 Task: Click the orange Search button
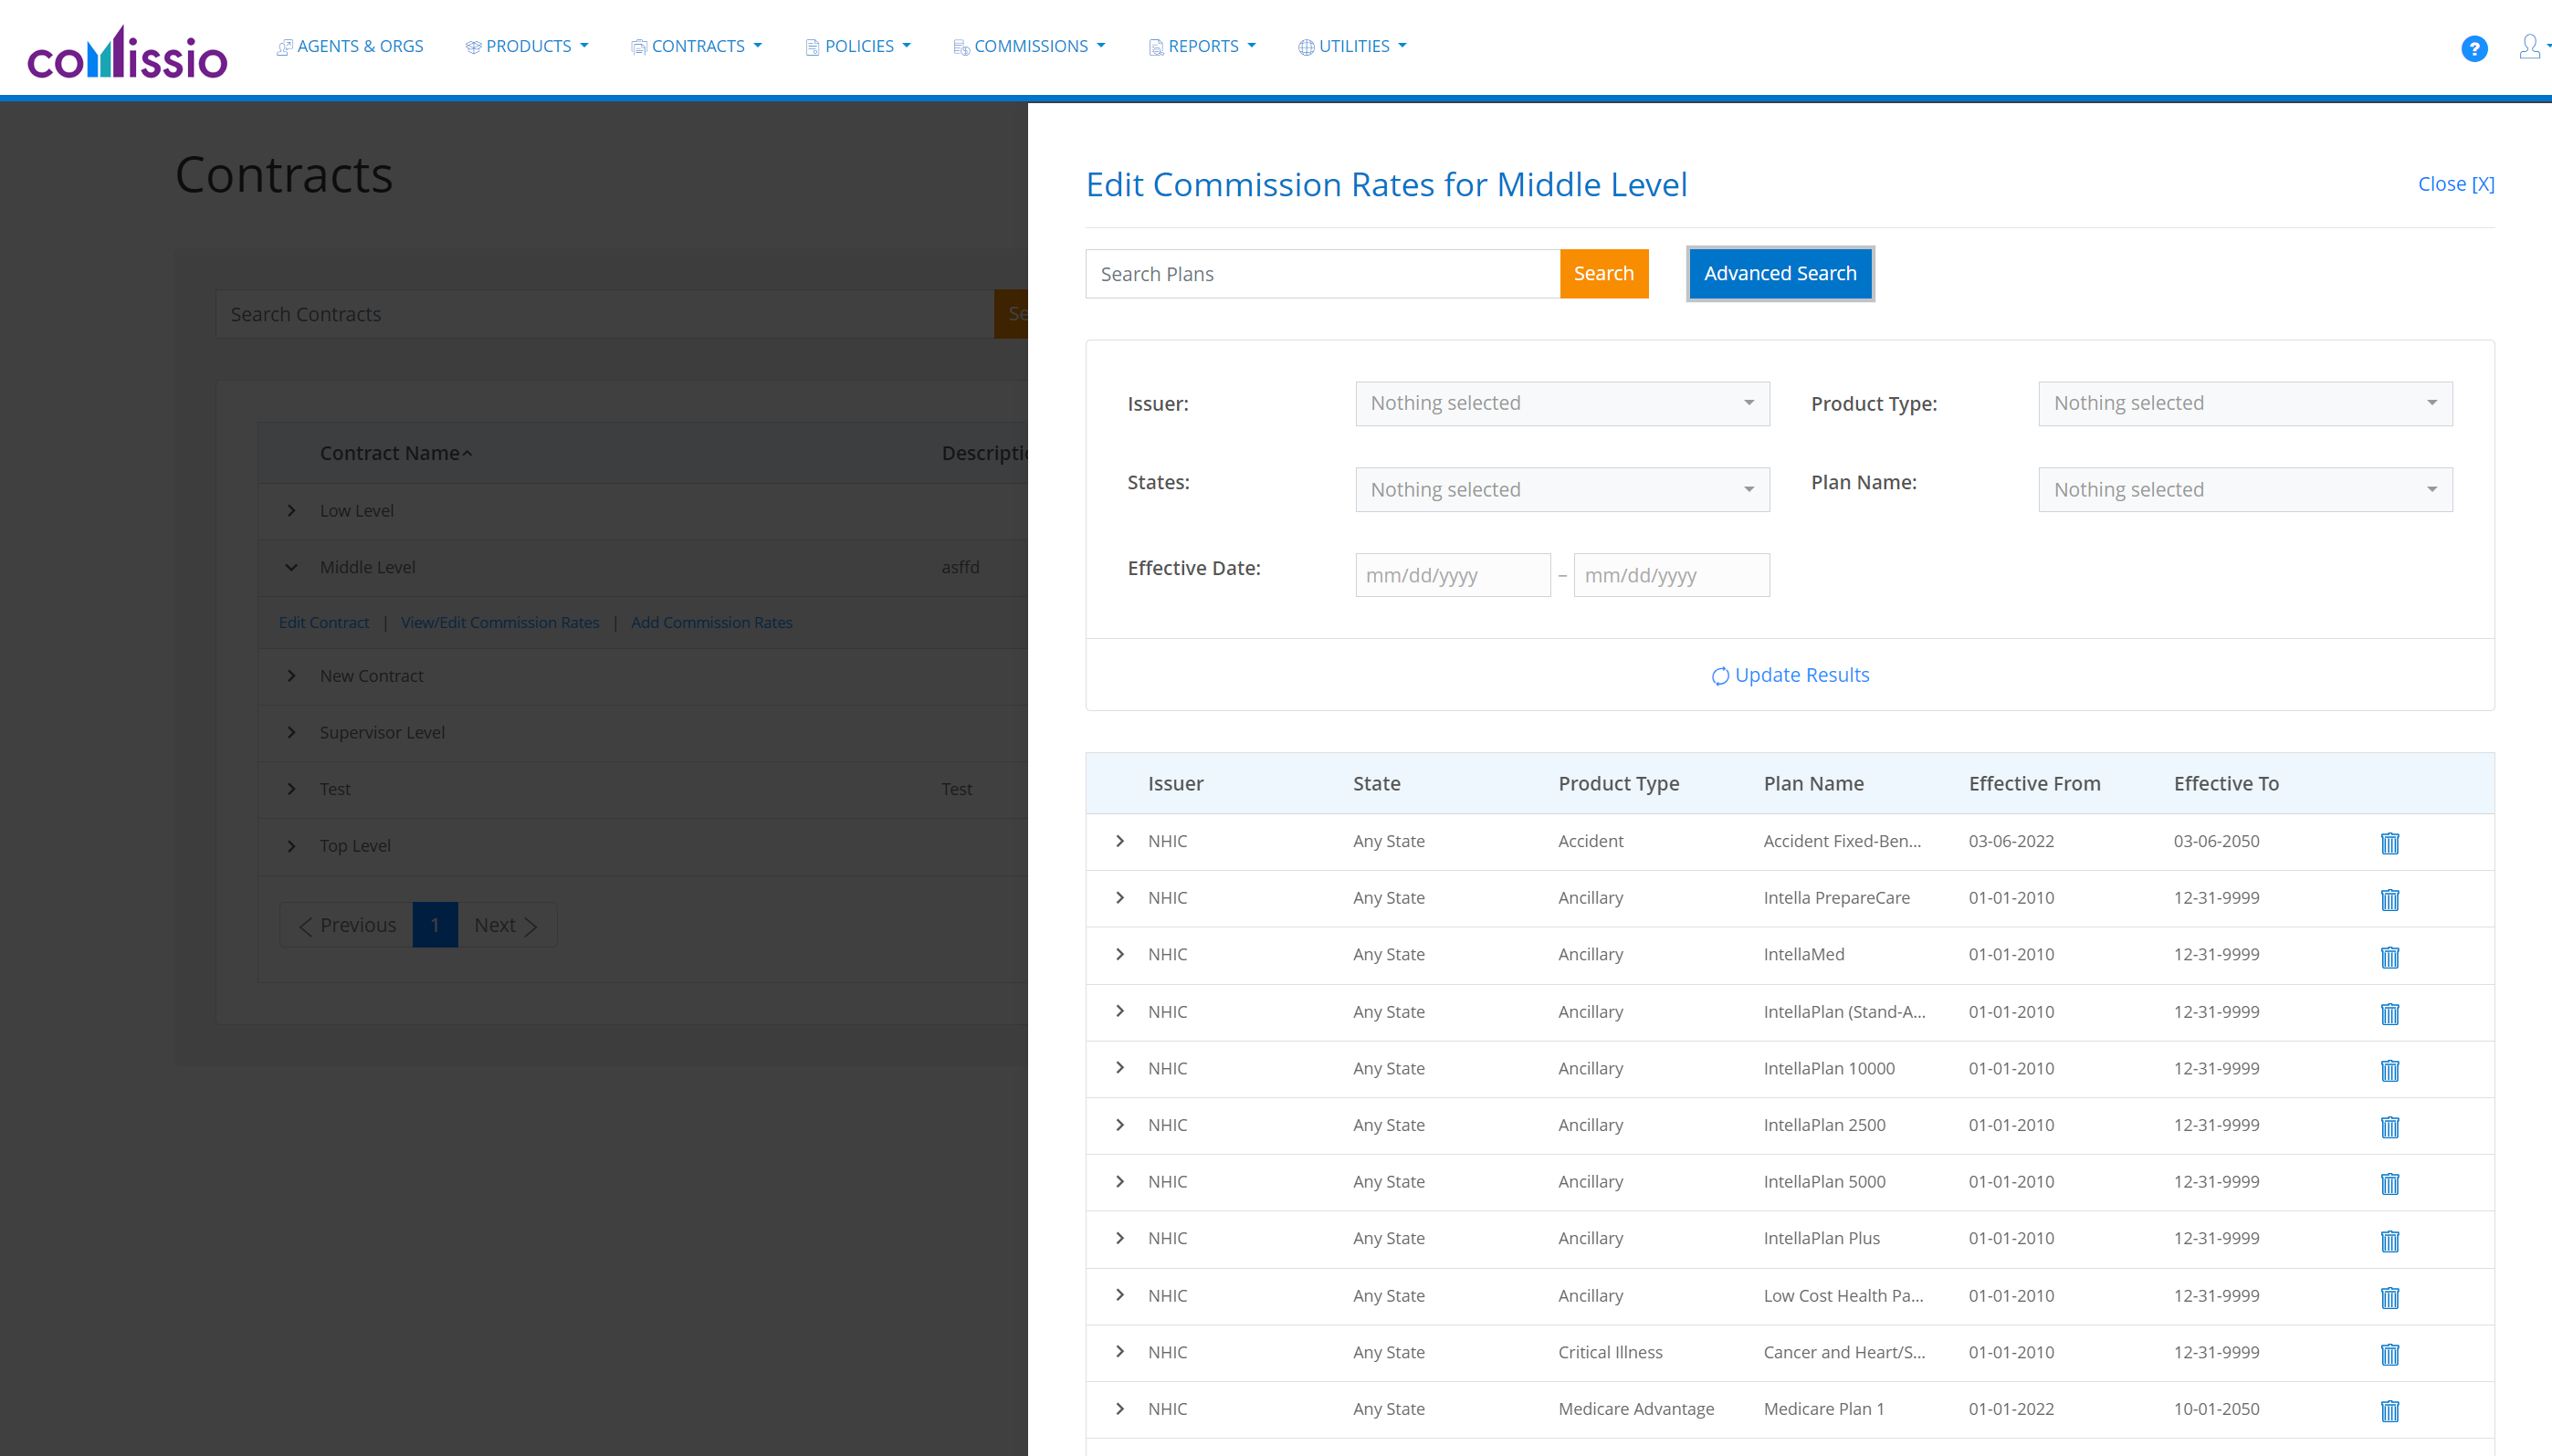pos(1603,273)
